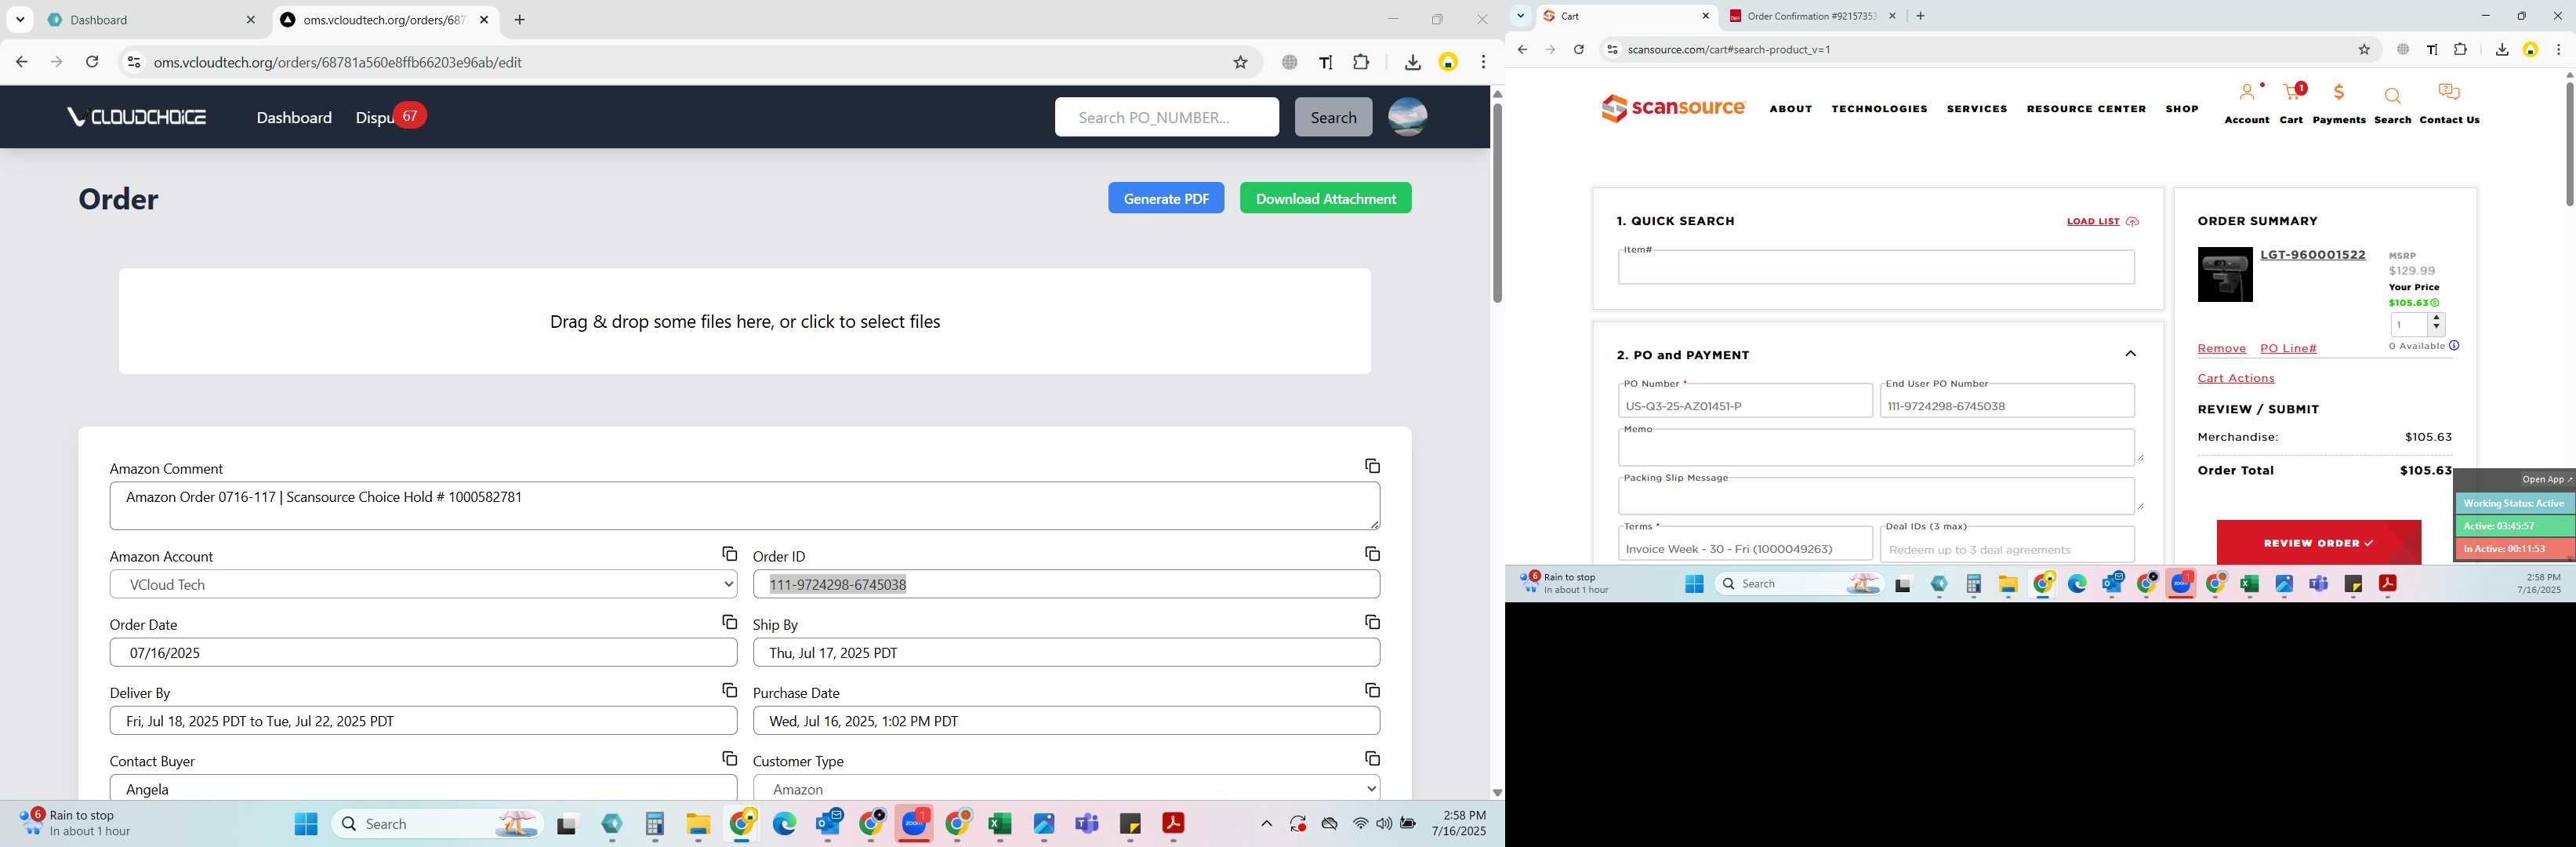2576x847 pixels.
Task: Click the info icon beside 0 Available
Action: click(2454, 346)
